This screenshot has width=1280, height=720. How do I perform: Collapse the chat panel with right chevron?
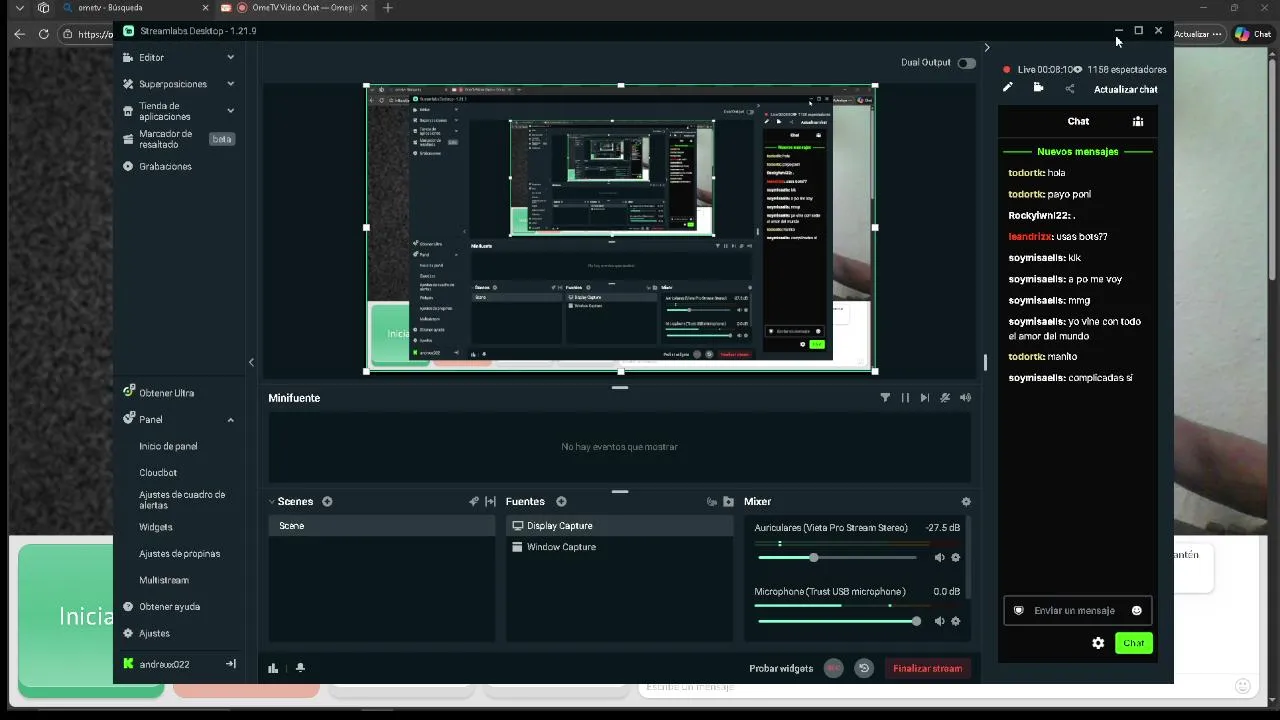point(987,48)
